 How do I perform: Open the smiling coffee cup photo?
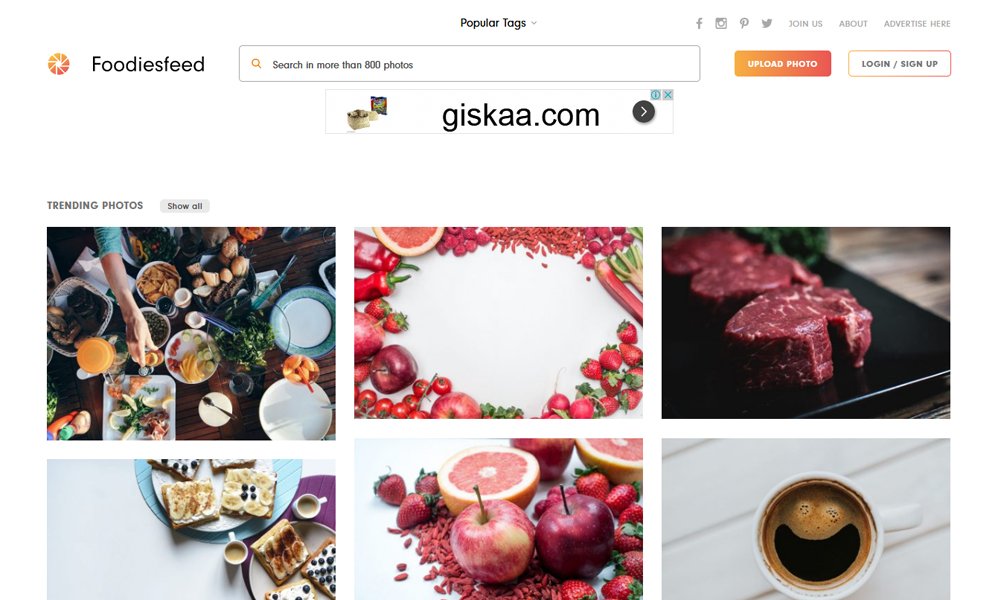tap(805, 519)
